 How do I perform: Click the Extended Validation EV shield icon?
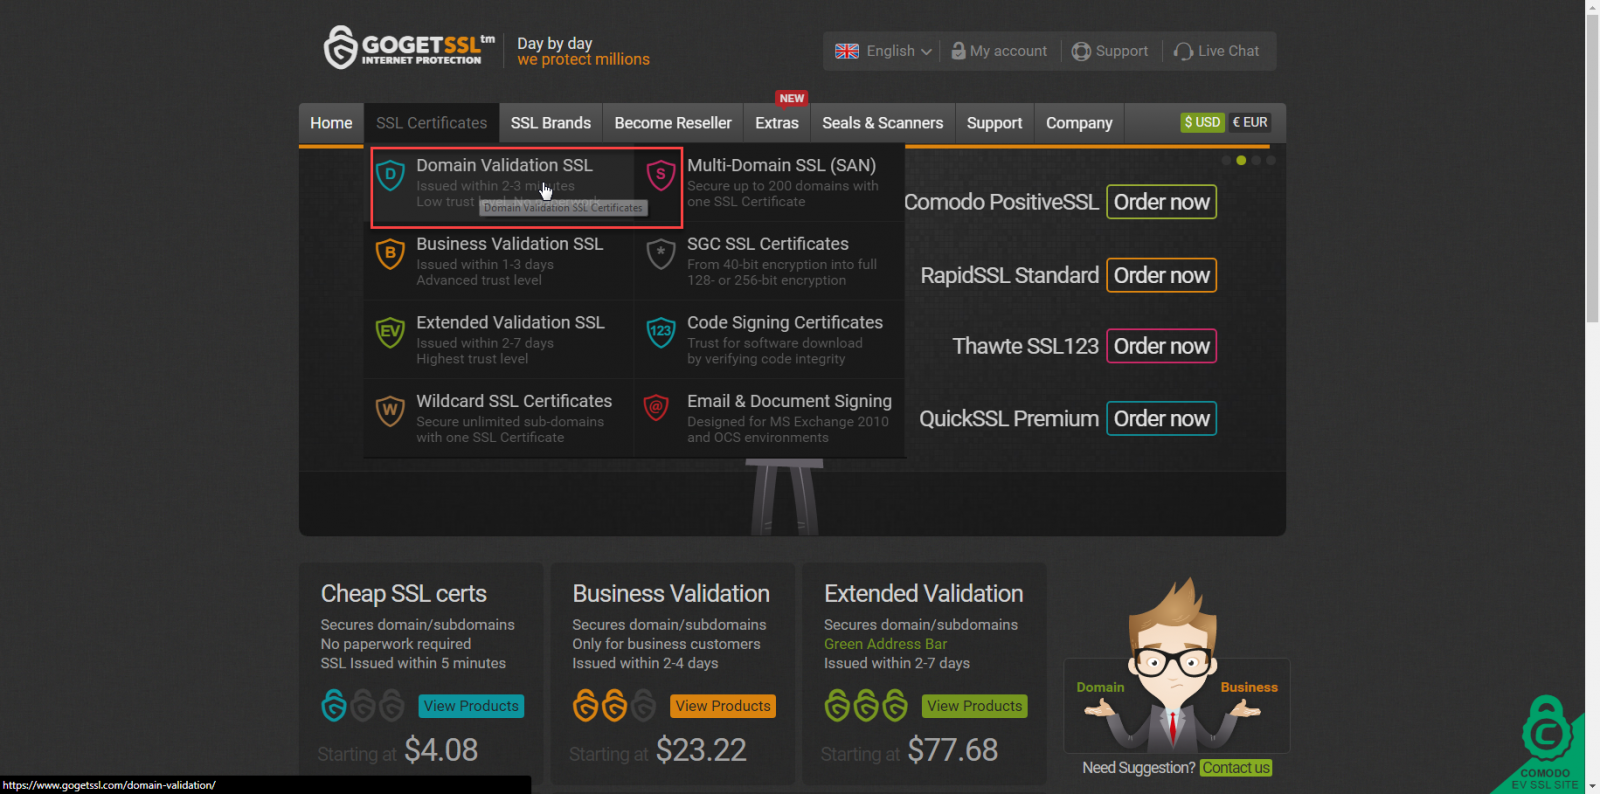click(x=390, y=332)
